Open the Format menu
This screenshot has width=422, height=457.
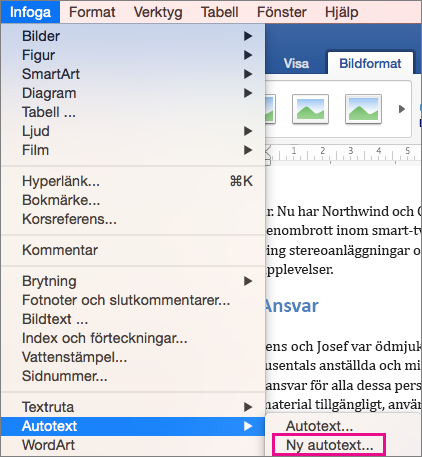92,12
